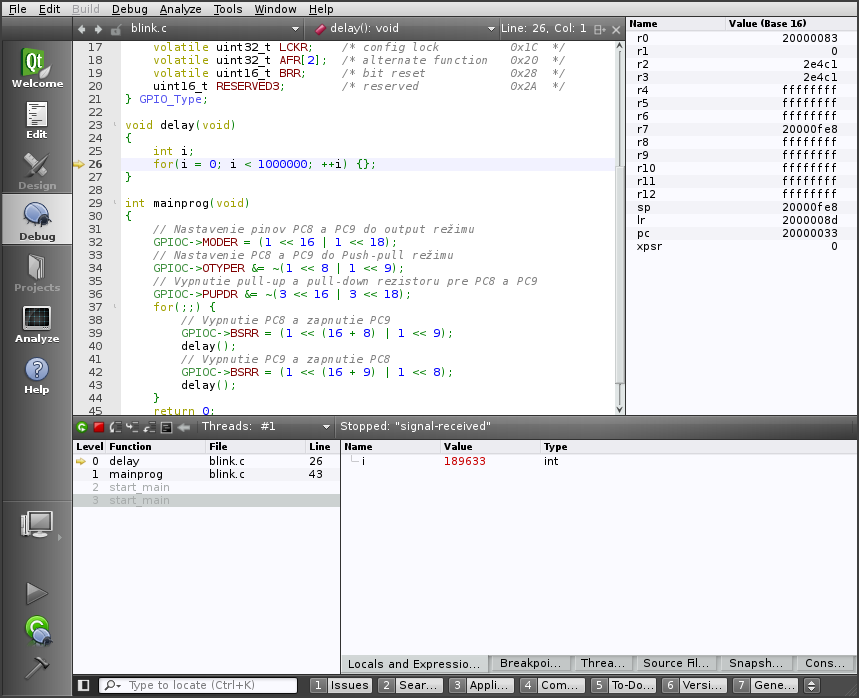The width and height of the screenshot is (859, 698).
Task: Select the mainprog stack frame row
Action: tap(207, 474)
